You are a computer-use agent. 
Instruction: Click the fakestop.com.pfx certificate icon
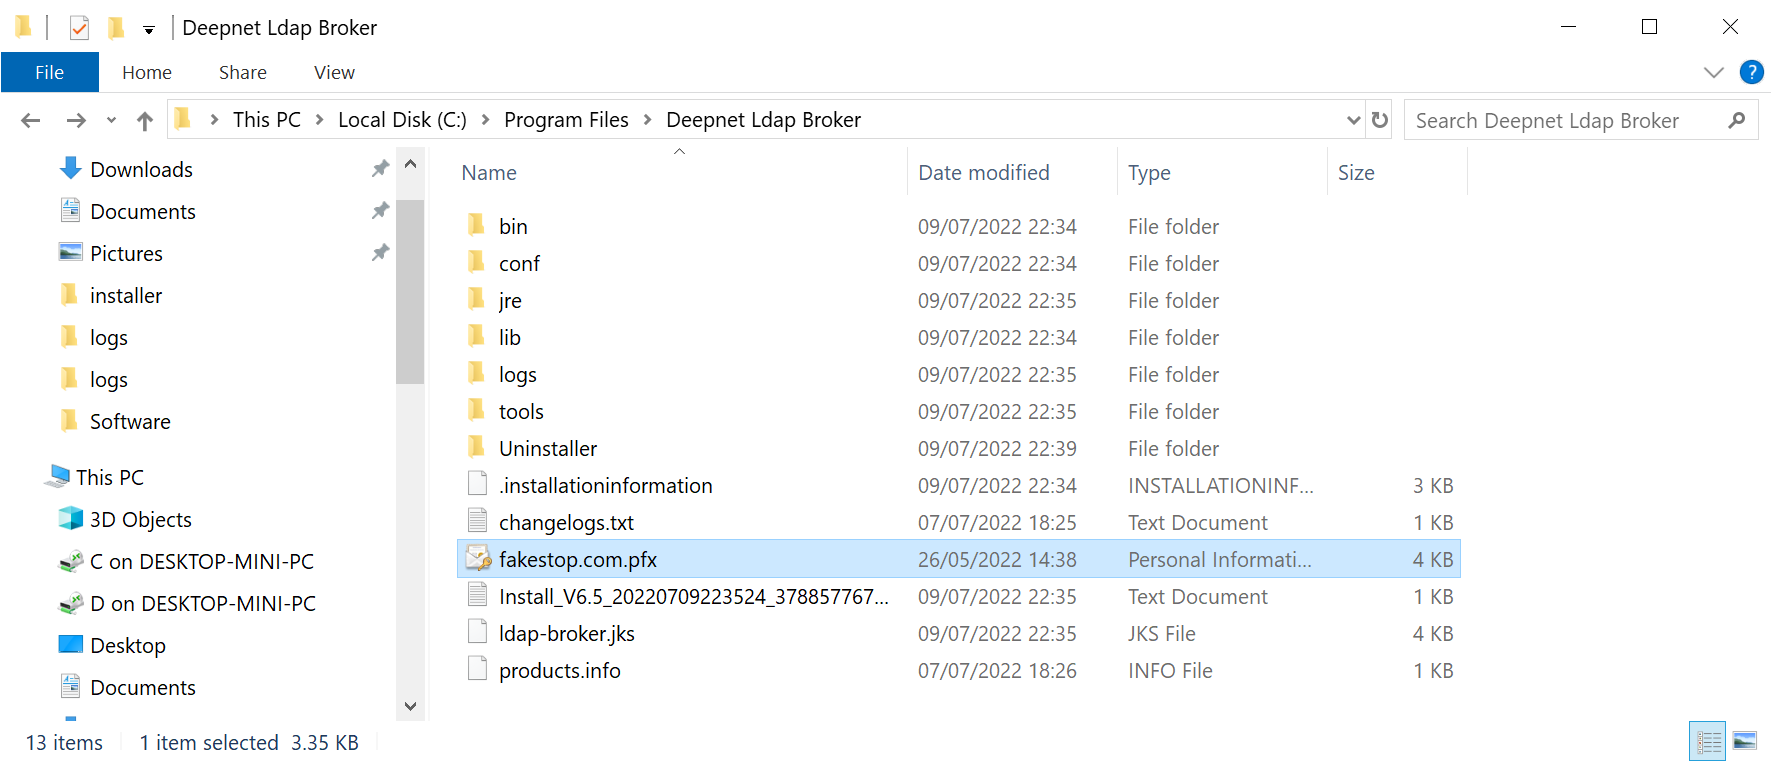click(478, 559)
